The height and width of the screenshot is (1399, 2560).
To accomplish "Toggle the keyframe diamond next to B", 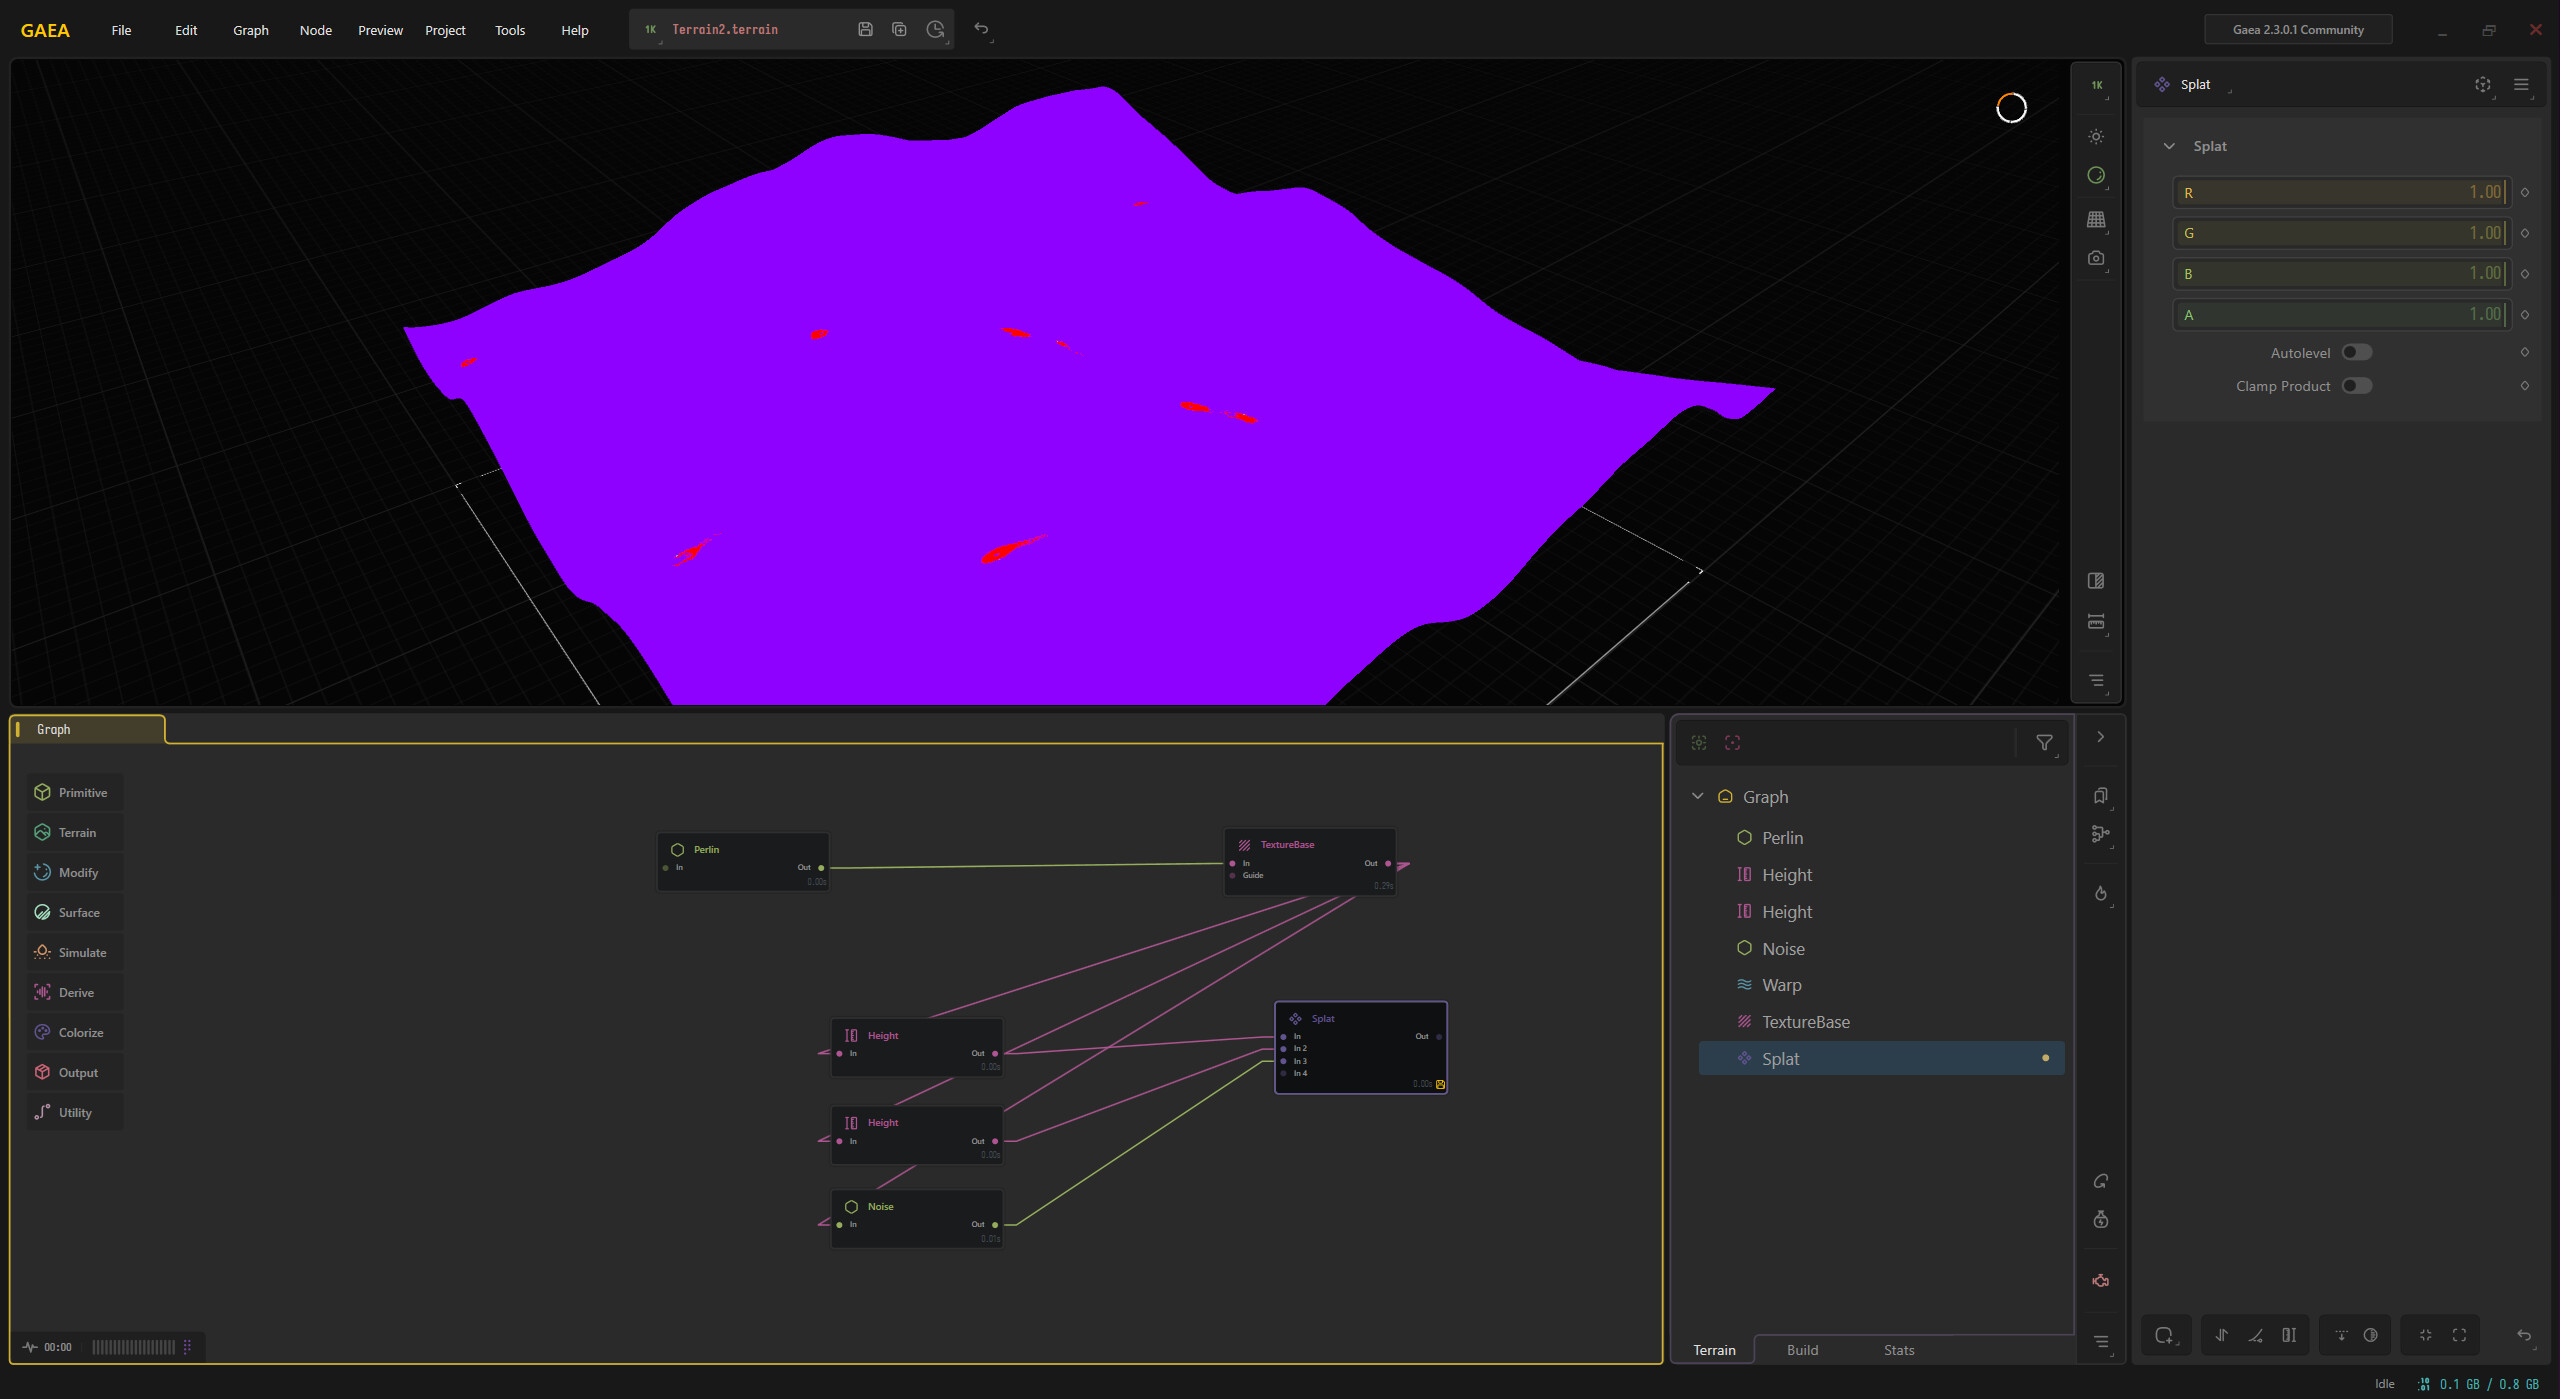I will click(x=2525, y=274).
